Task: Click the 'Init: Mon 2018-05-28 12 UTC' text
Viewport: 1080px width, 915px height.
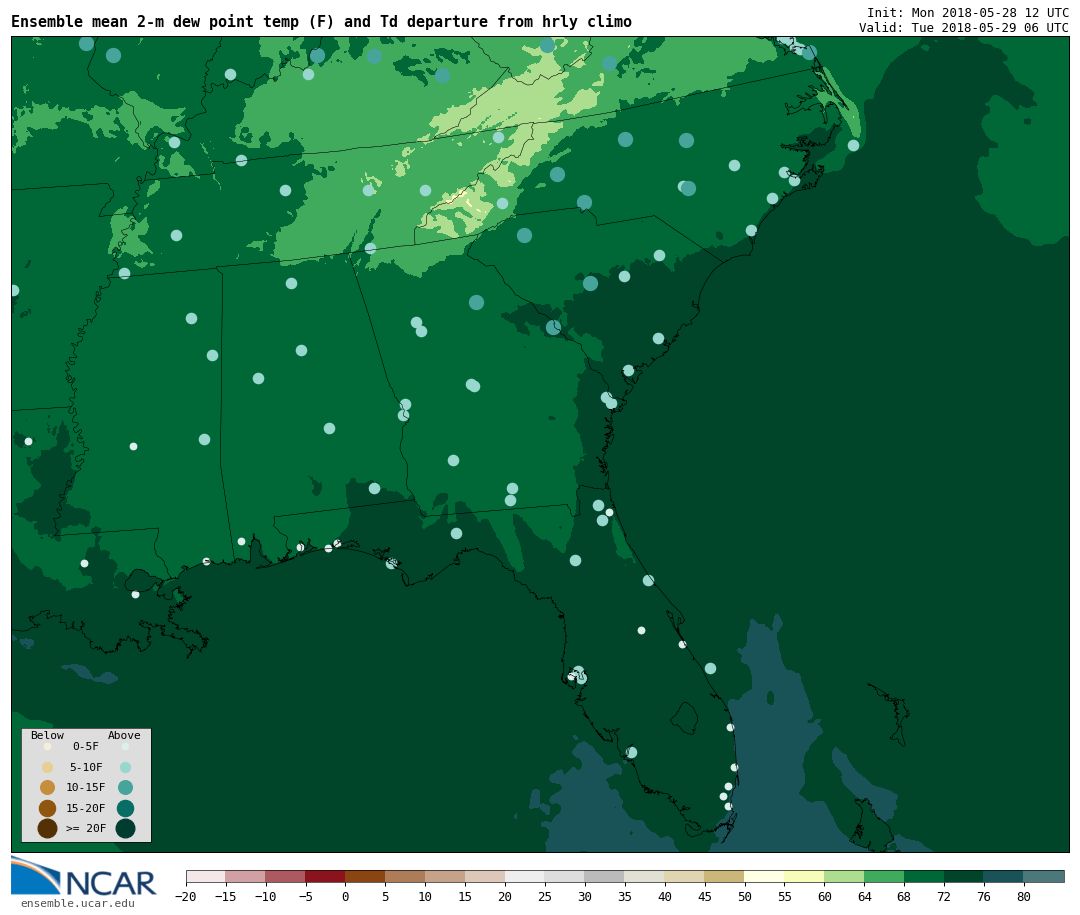Action: point(968,13)
